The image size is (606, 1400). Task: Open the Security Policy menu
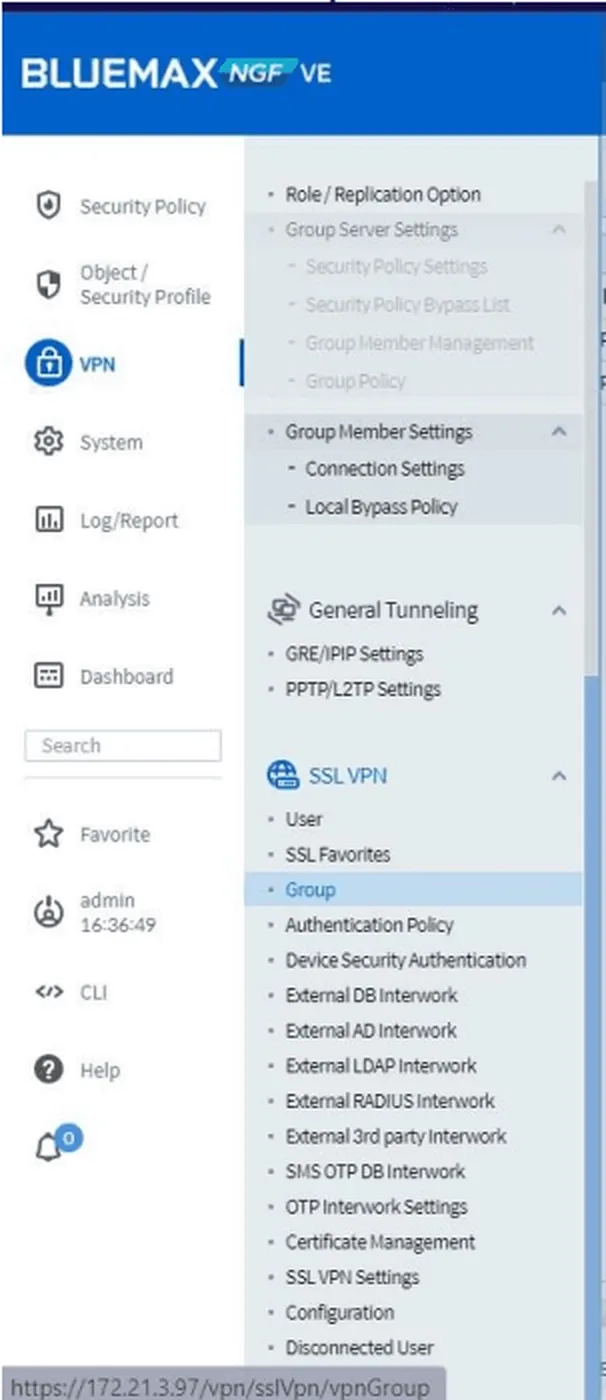[x=142, y=206]
